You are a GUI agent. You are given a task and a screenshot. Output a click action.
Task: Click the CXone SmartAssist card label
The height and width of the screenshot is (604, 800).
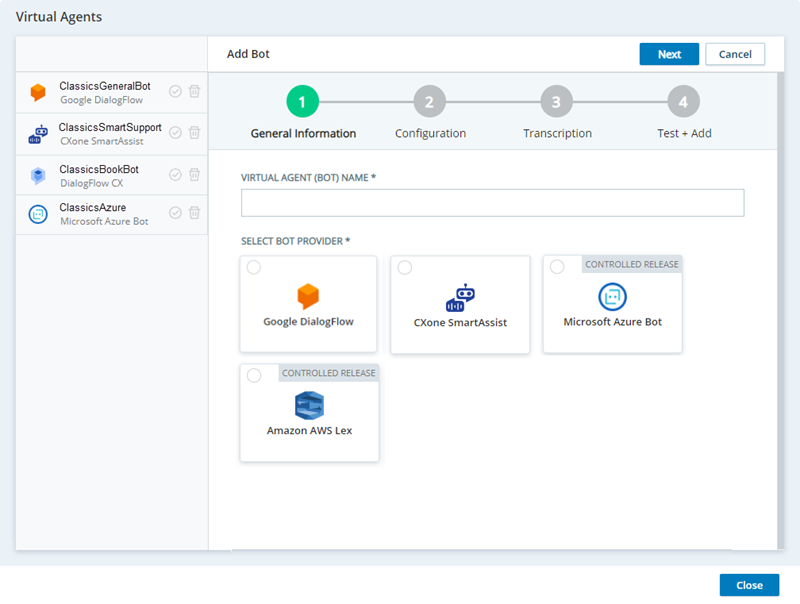point(460,323)
